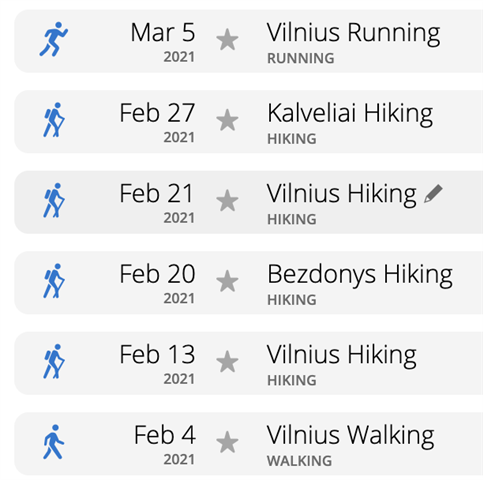Open the Kalveliai Hiking activity link
Image resolution: width=483 pixels, height=480 pixels.
(350, 114)
